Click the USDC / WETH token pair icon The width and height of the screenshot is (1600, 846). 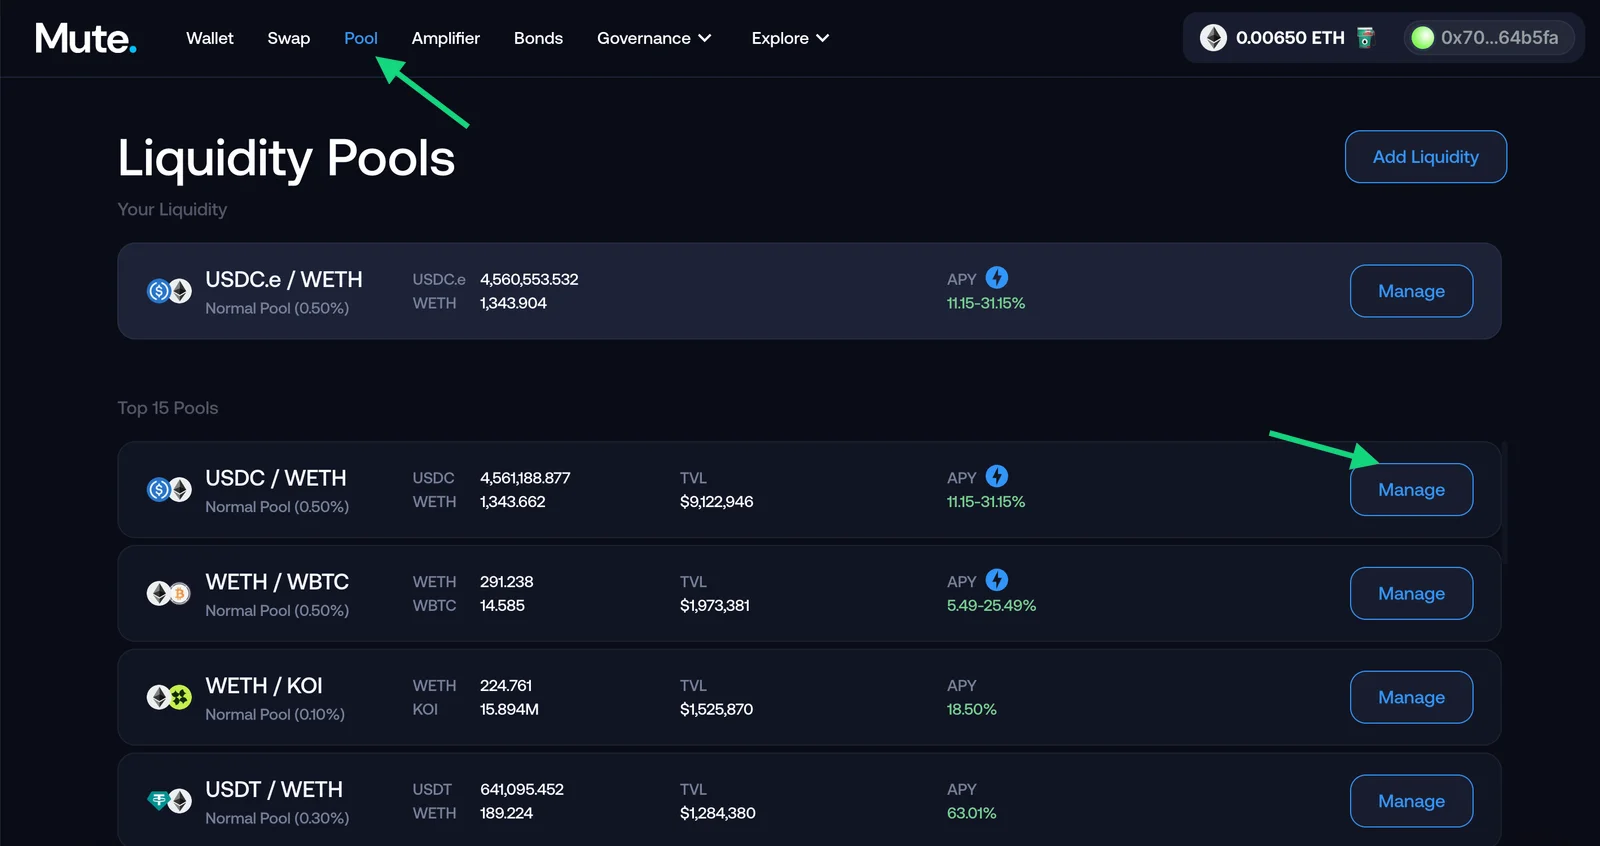tap(169, 490)
